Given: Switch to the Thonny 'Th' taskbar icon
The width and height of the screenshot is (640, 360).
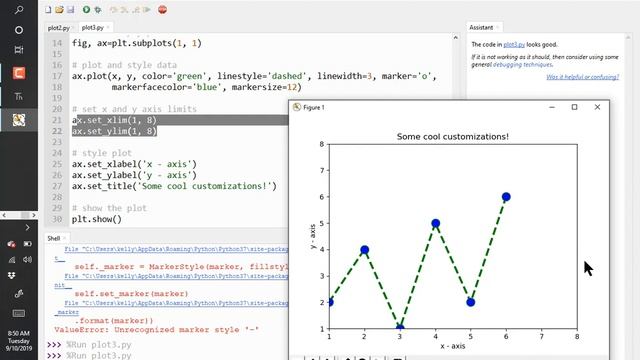Looking at the screenshot, I should coord(19,97).
